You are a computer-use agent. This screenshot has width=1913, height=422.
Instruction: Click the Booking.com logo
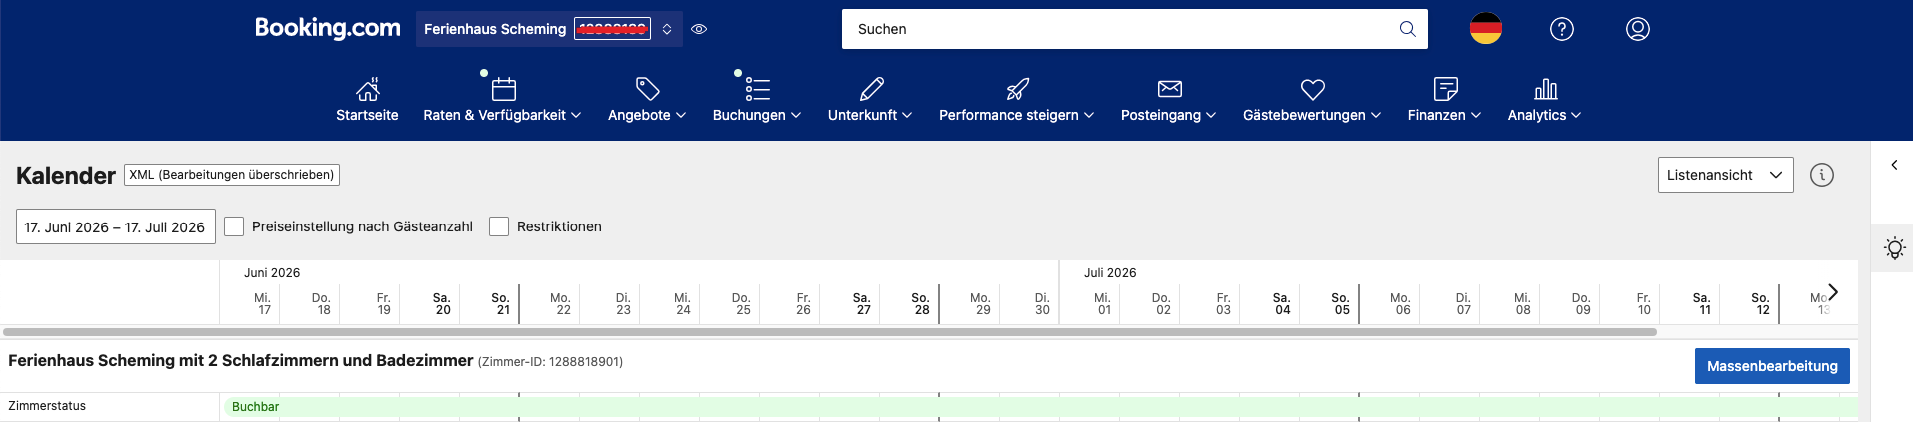(x=327, y=28)
